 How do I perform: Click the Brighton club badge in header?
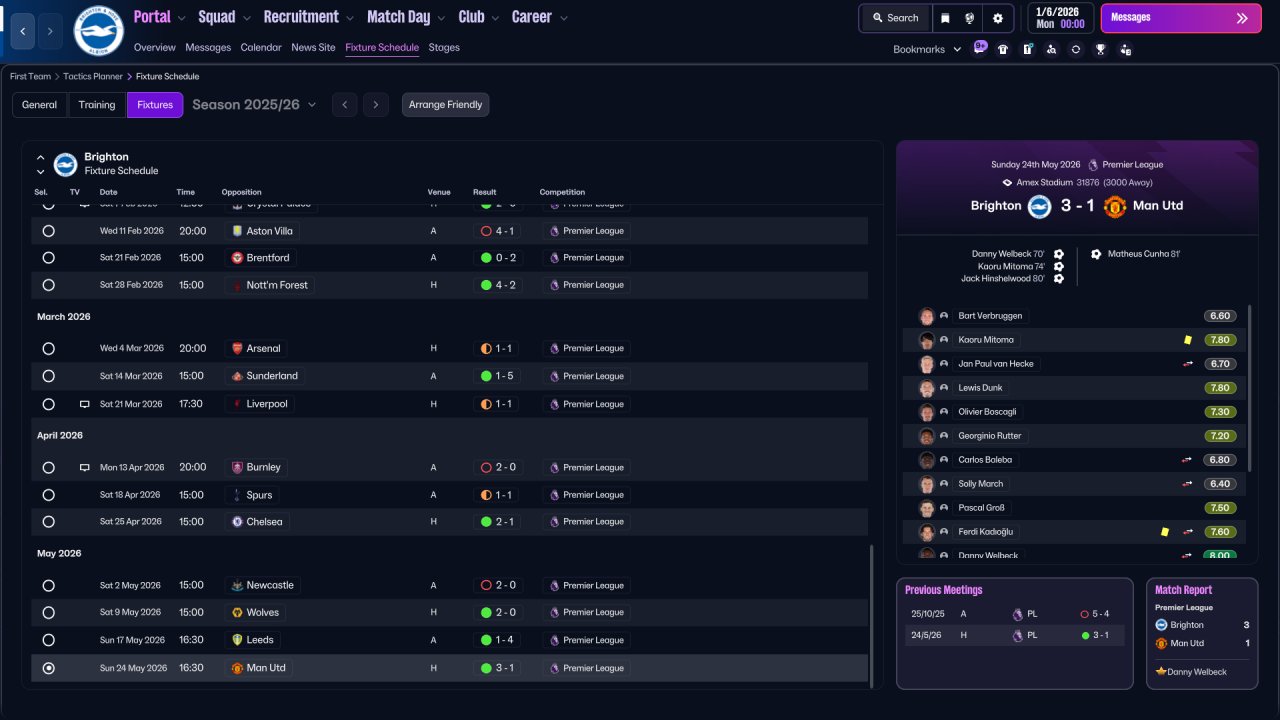point(98,31)
